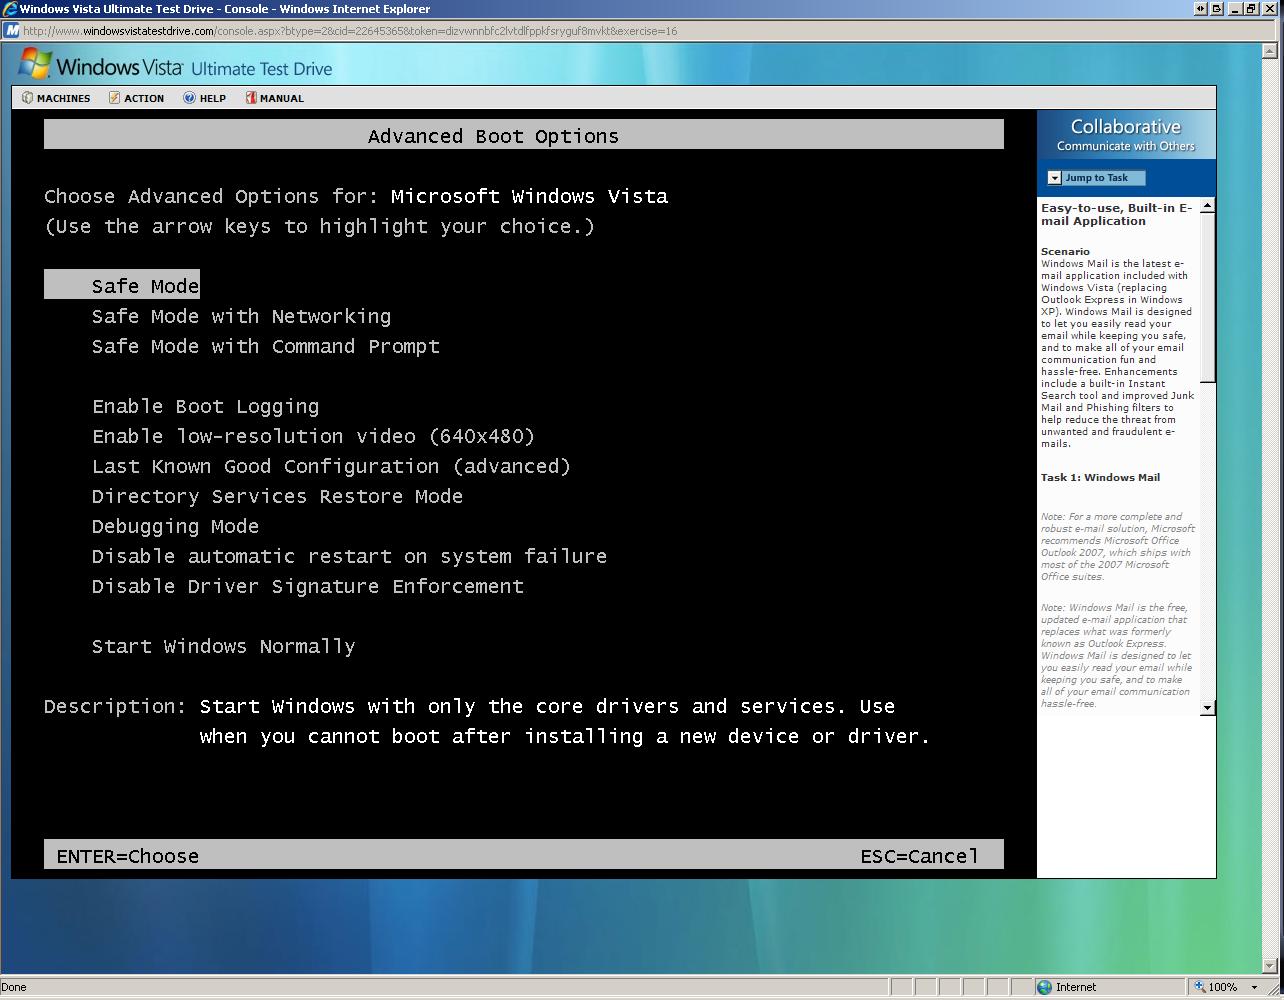Click the Easy-to-use, Built-in E-mail Application title
This screenshot has width=1284, height=1000.
pyautogui.click(x=1116, y=215)
